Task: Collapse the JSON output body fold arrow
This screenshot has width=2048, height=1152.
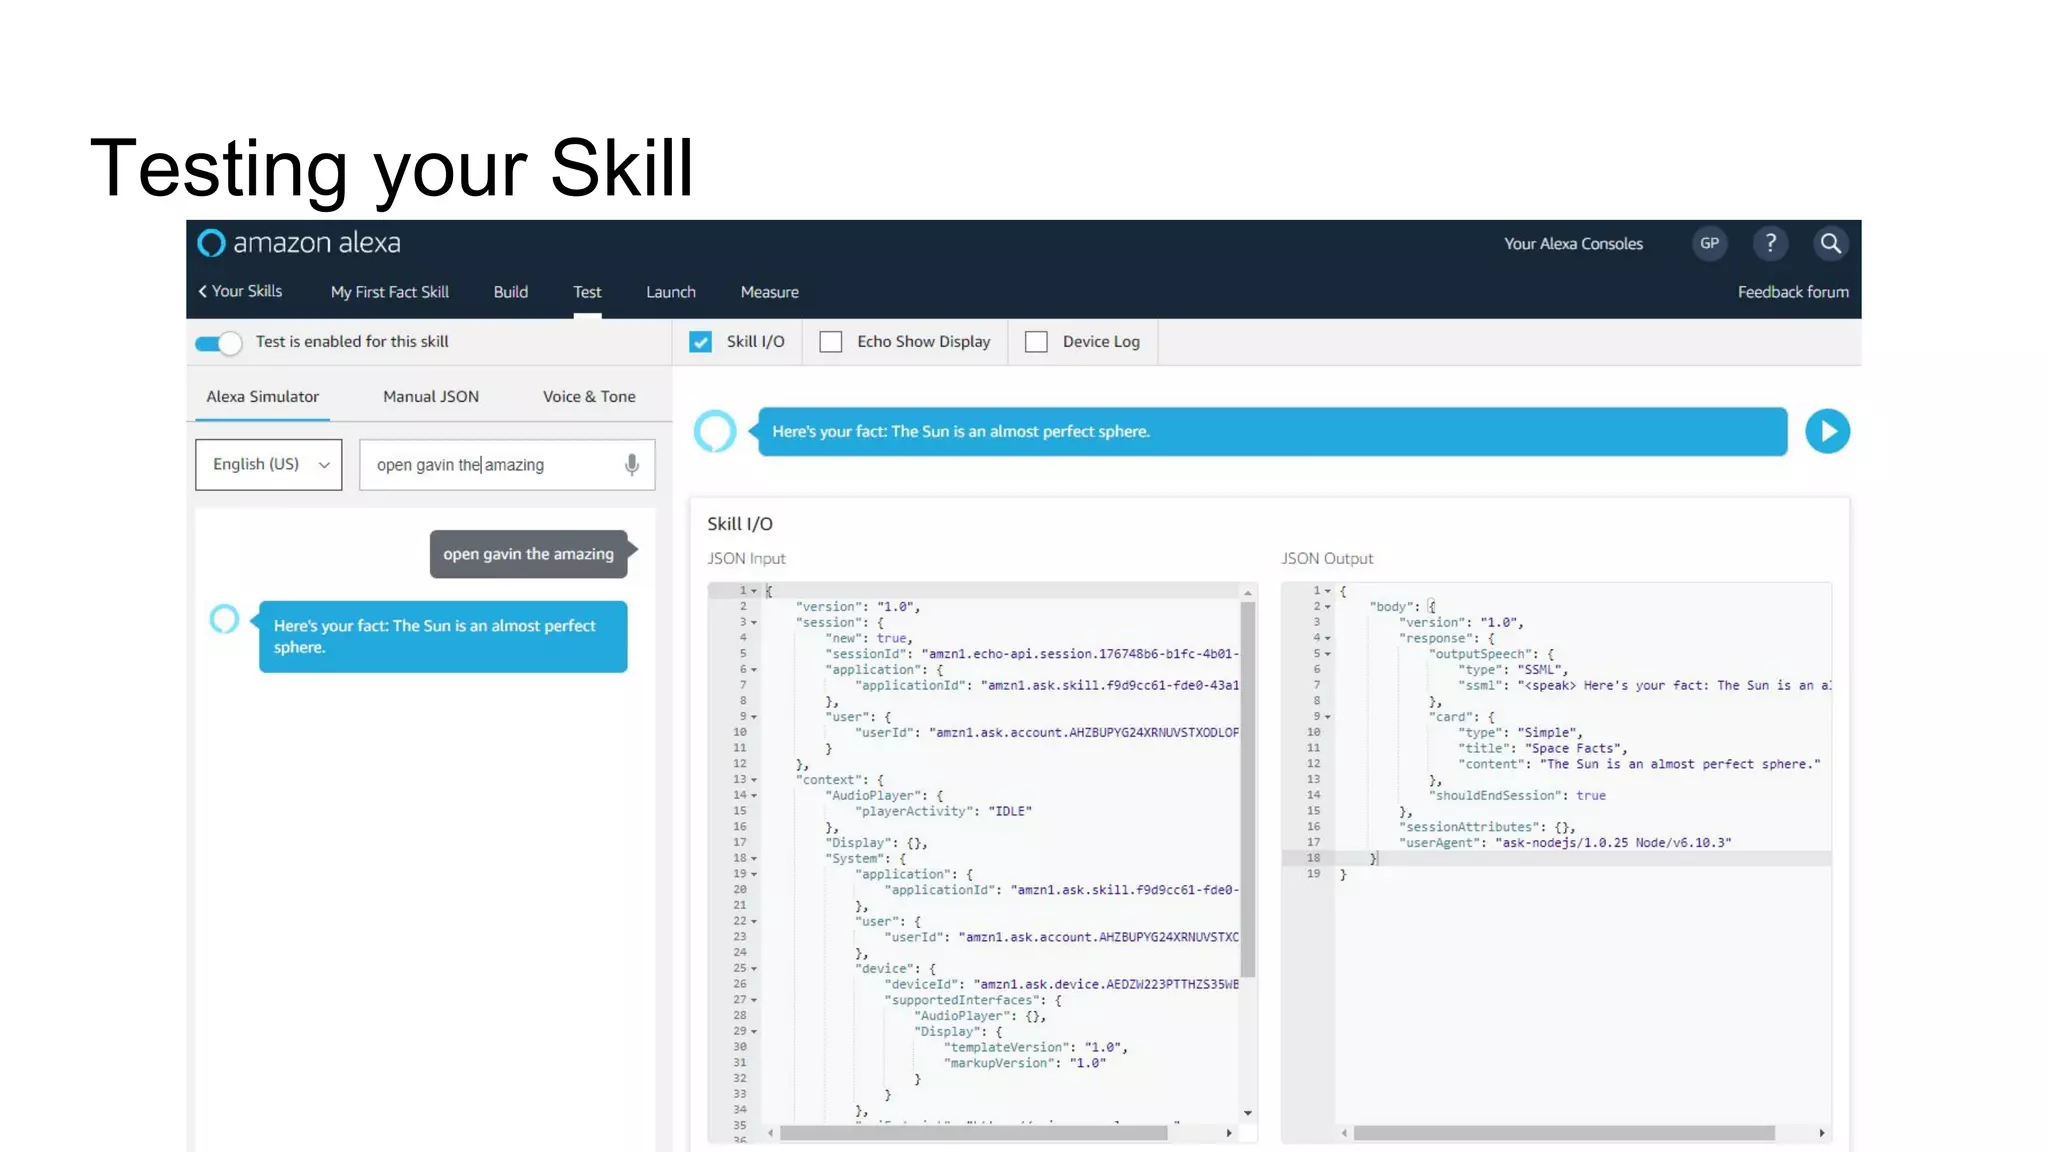Action: [x=1328, y=607]
